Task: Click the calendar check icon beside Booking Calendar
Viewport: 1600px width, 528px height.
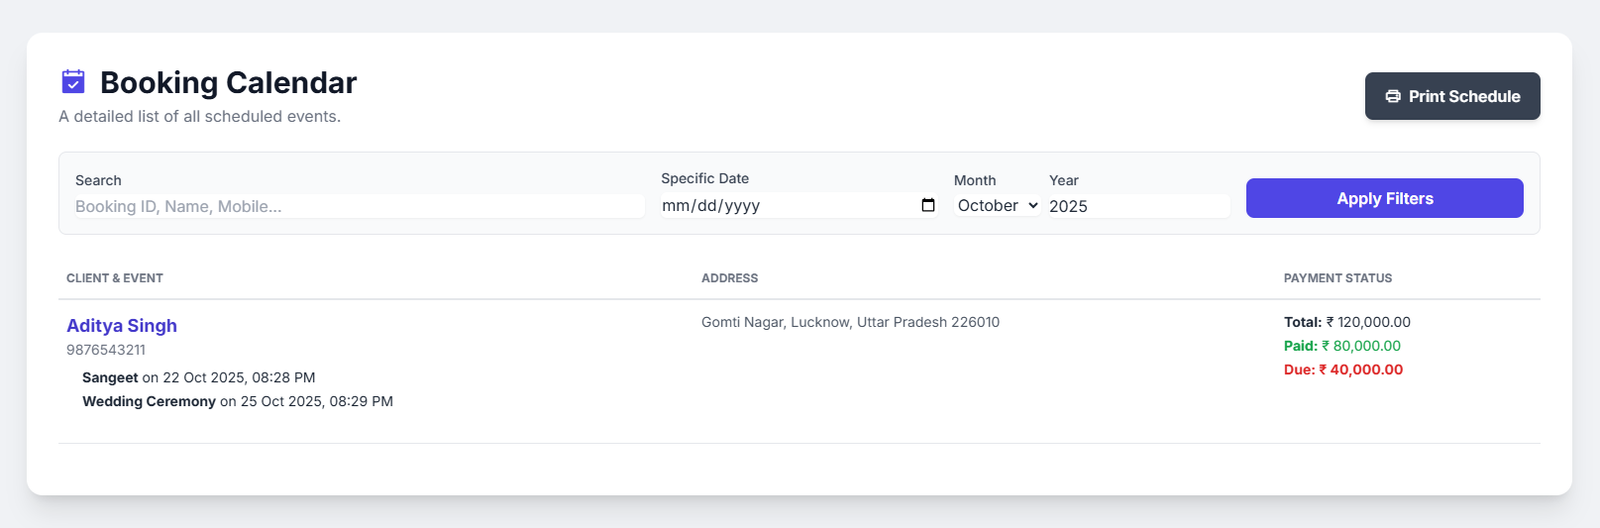Action: coord(73,81)
